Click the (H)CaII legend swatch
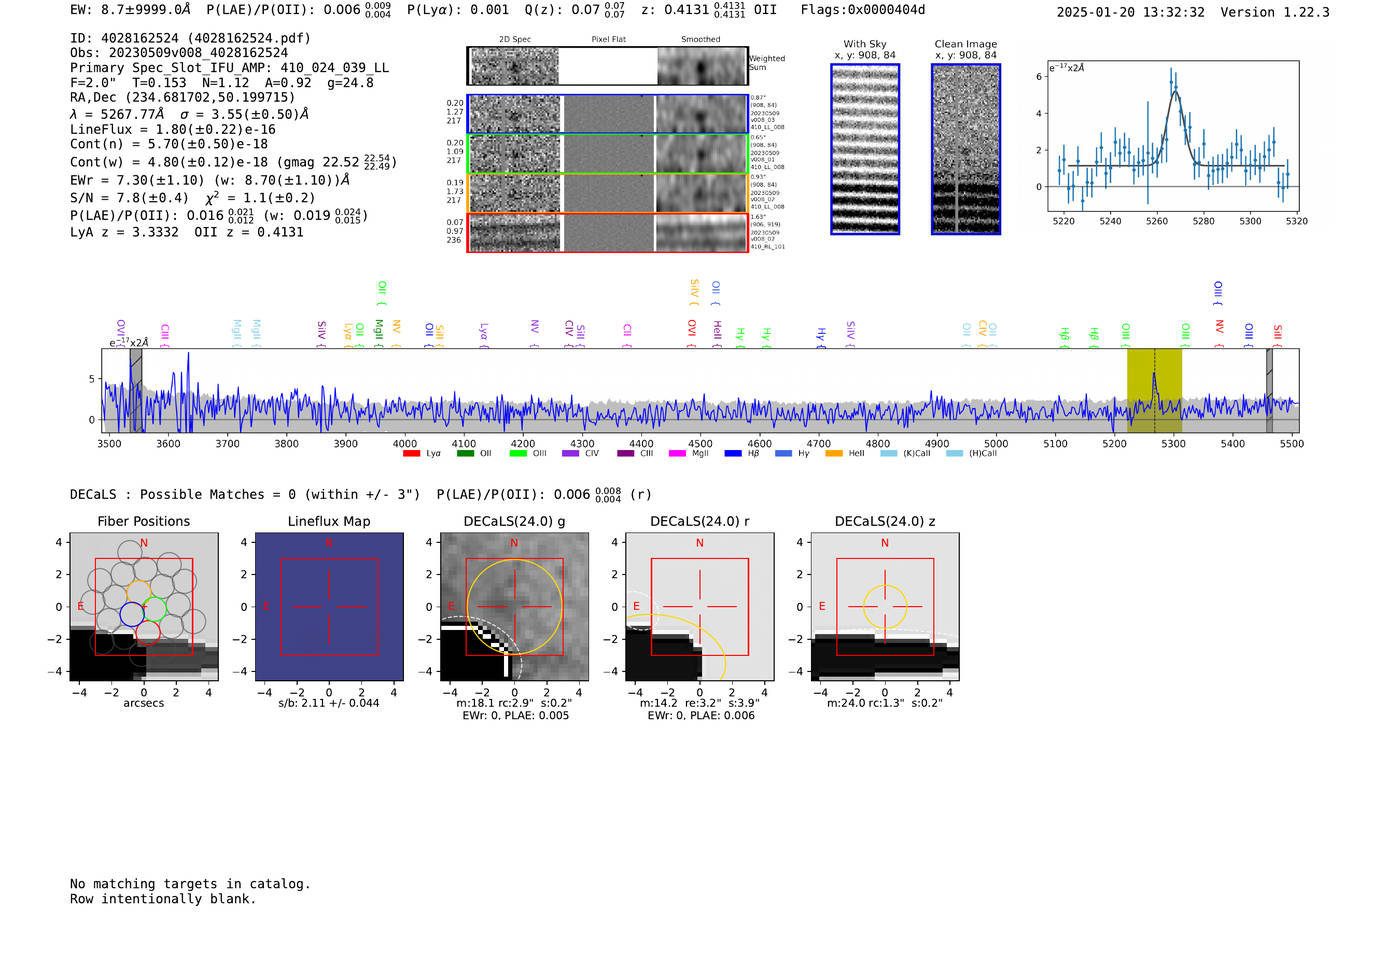 (954, 454)
